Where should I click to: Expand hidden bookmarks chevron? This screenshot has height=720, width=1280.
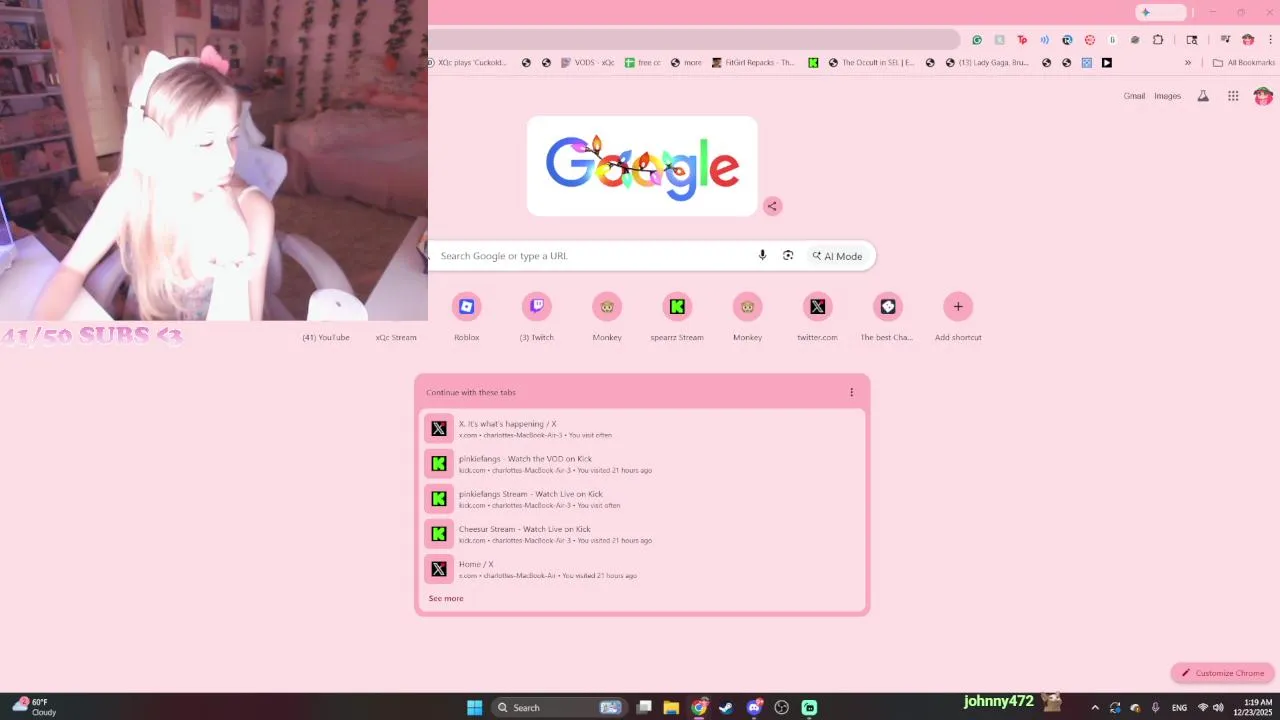(x=1188, y=62)
